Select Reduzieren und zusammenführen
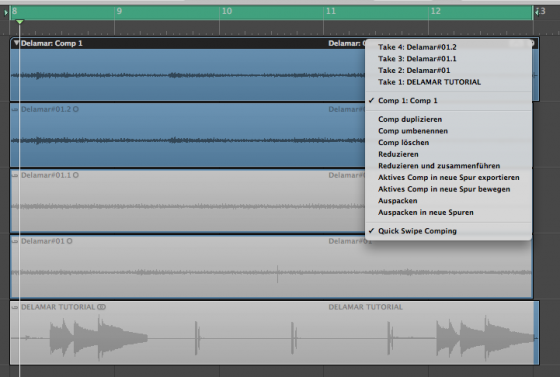The image size is (560, 377). click(x=449, y=166)
